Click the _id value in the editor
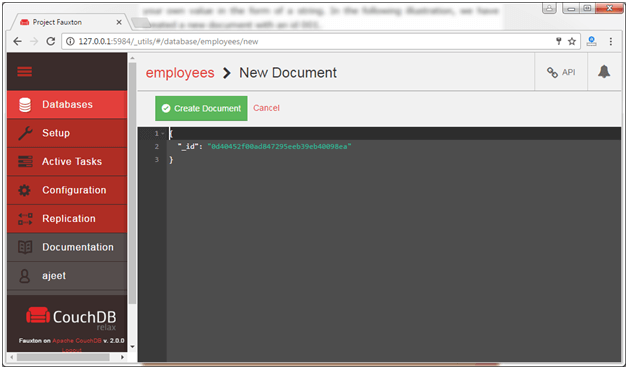 [x=279, y=147]
